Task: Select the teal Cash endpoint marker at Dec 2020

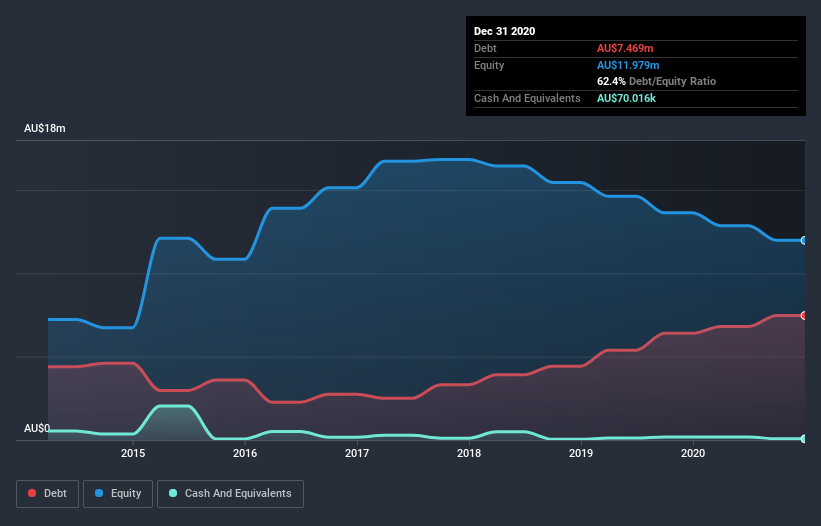Action: tap(804, 439)
